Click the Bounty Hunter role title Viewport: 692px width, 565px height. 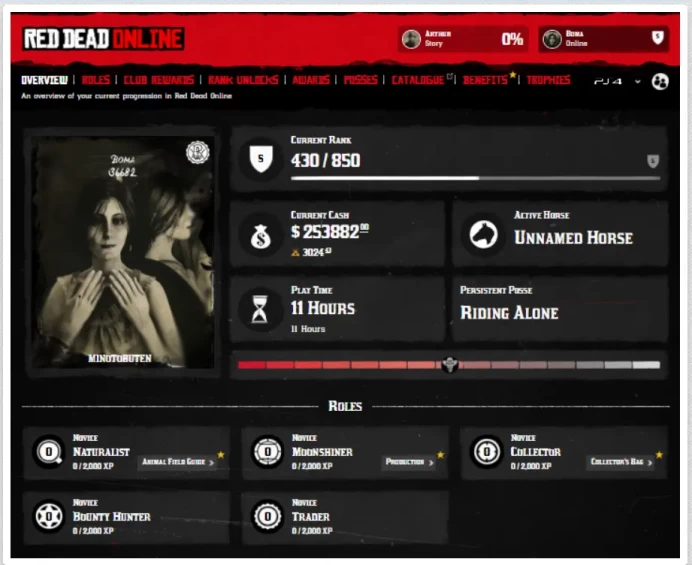[x=112, y=516]
